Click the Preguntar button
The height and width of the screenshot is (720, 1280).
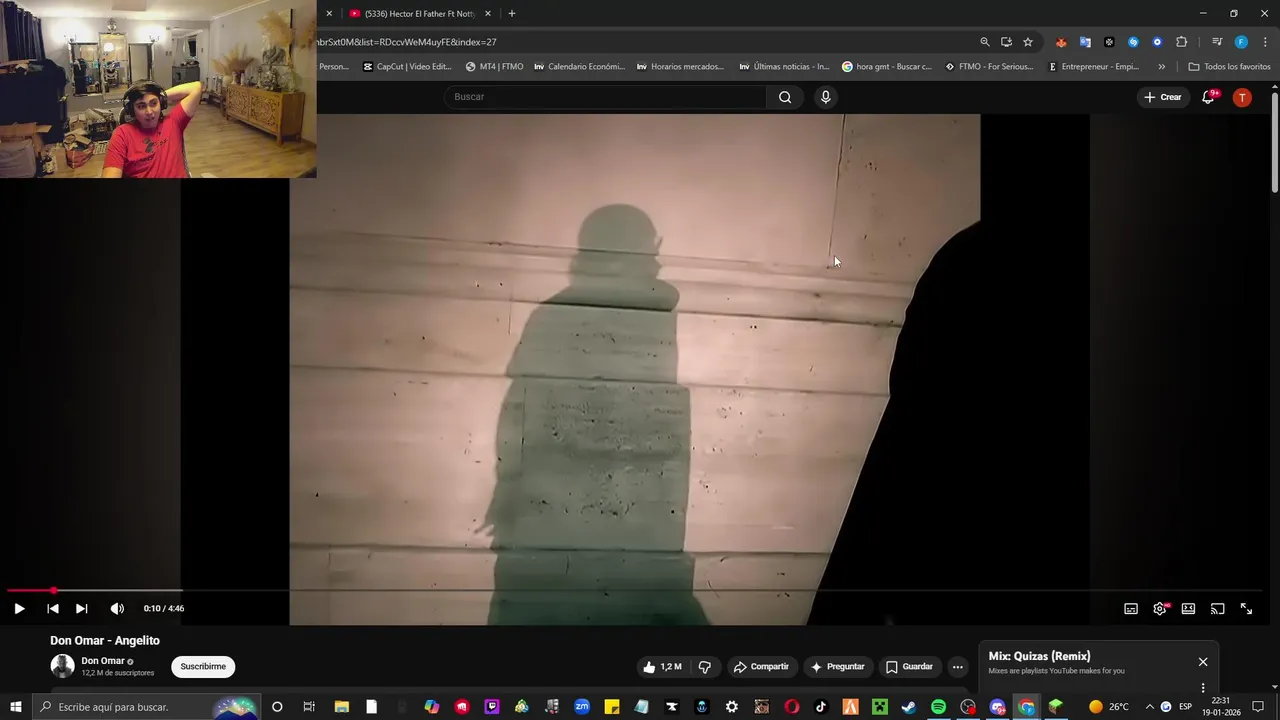tap(837, 667)
